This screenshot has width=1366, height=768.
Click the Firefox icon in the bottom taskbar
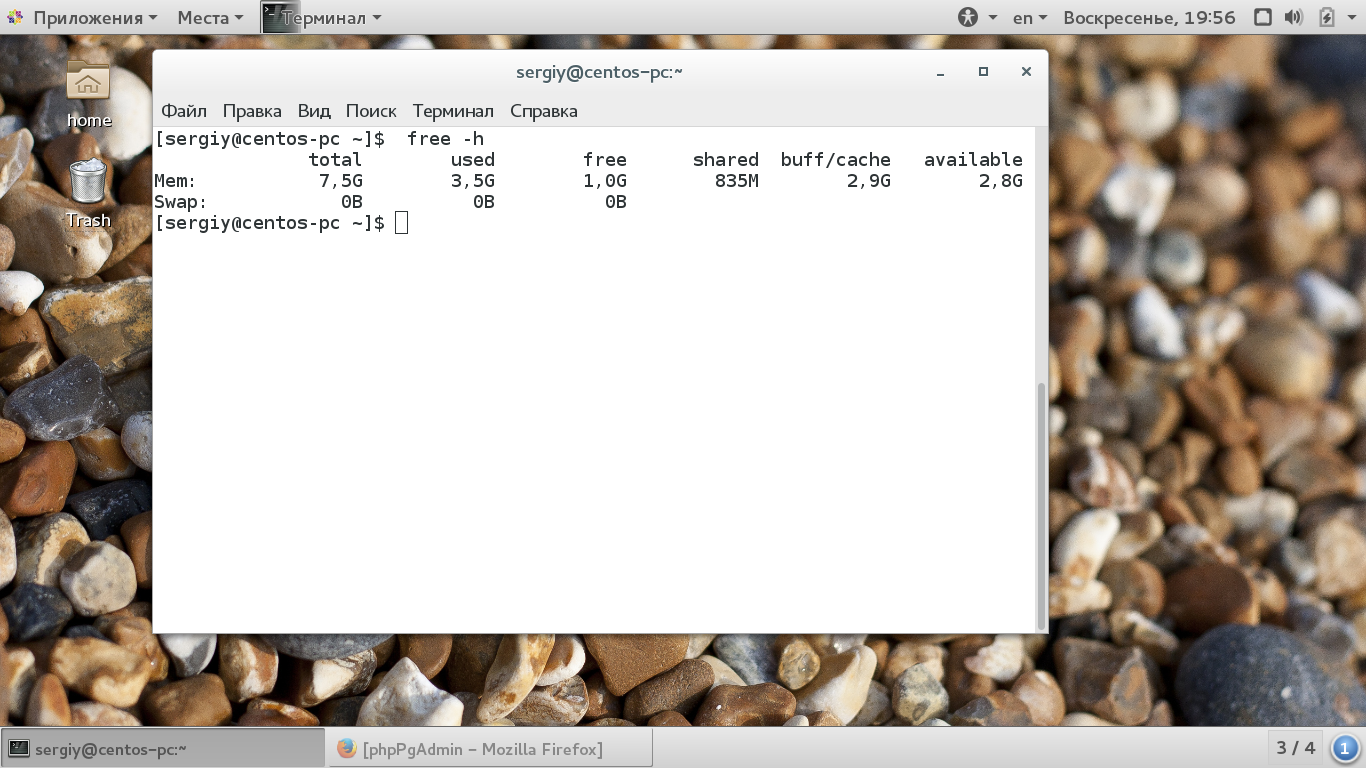347,748
